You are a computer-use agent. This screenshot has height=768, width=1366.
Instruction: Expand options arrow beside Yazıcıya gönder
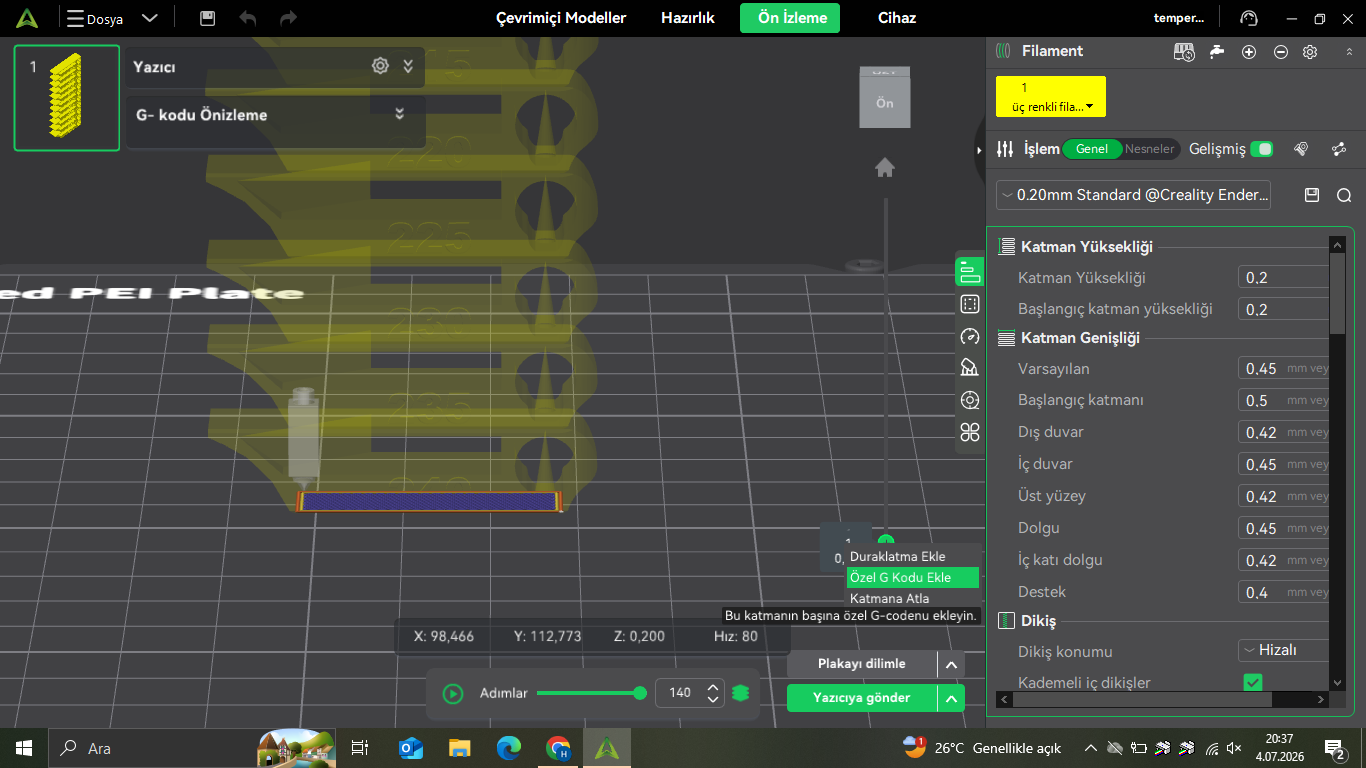tap(951, 698)
